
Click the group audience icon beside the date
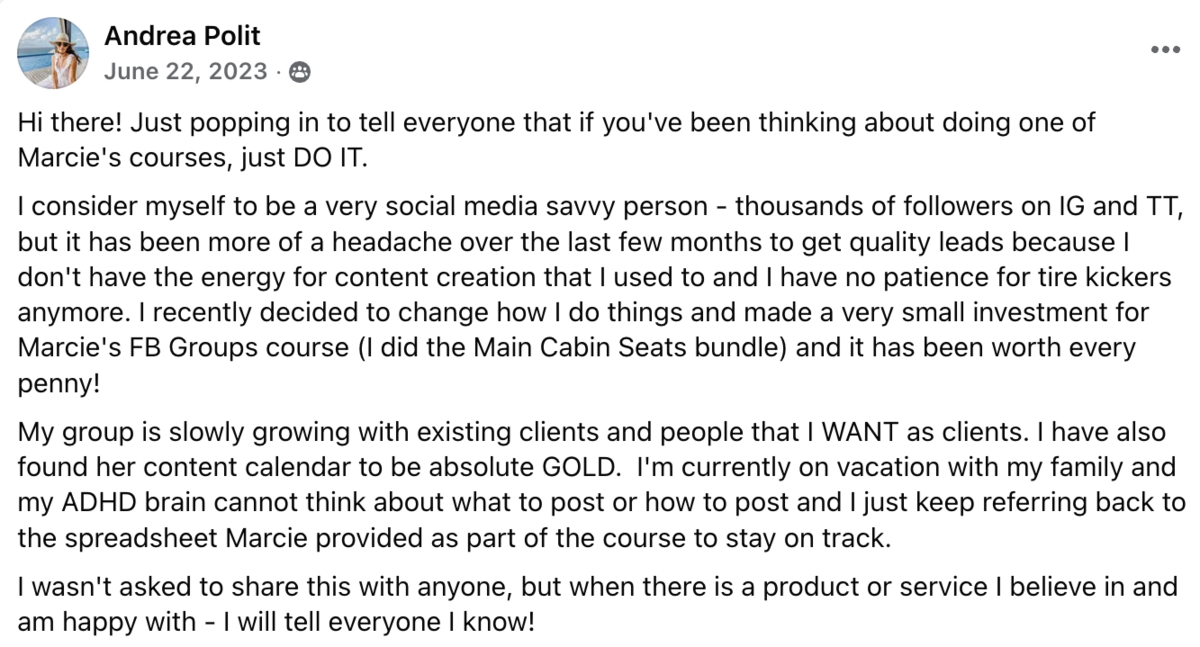(x=299, y=72)
